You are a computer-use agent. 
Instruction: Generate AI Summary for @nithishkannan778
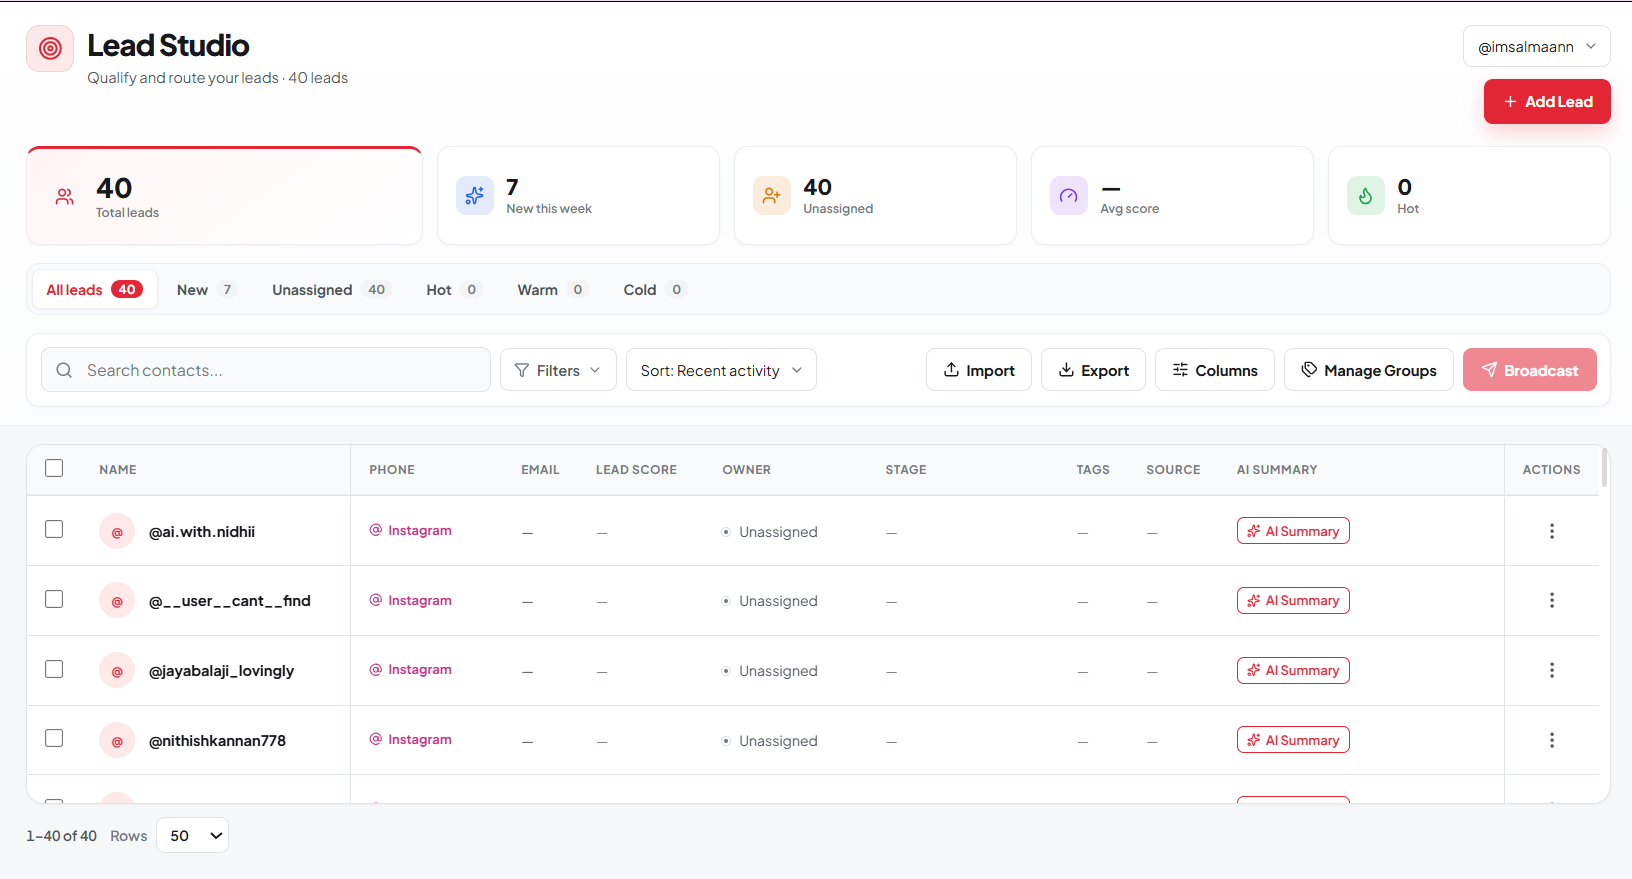[1293, 740]
